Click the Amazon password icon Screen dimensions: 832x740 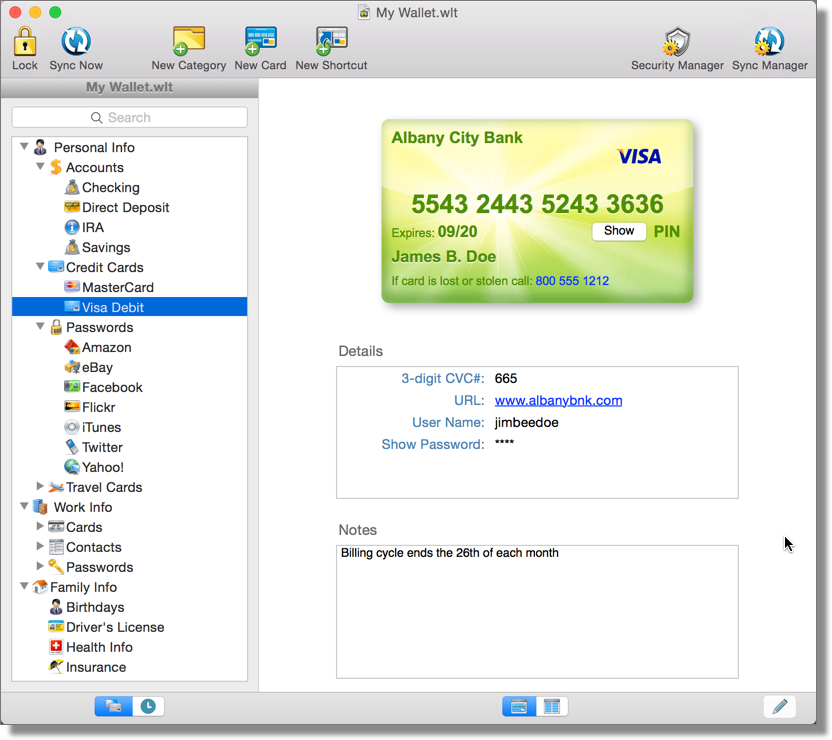coord(72,347)
